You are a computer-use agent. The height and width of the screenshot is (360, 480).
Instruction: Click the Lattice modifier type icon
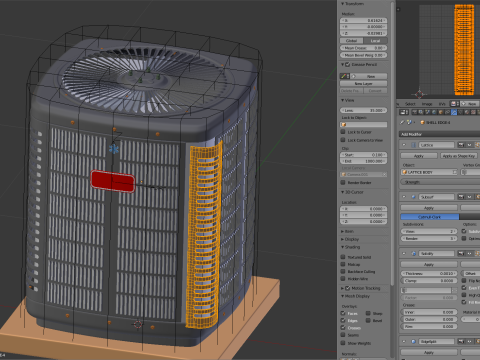tap(414, 145)
